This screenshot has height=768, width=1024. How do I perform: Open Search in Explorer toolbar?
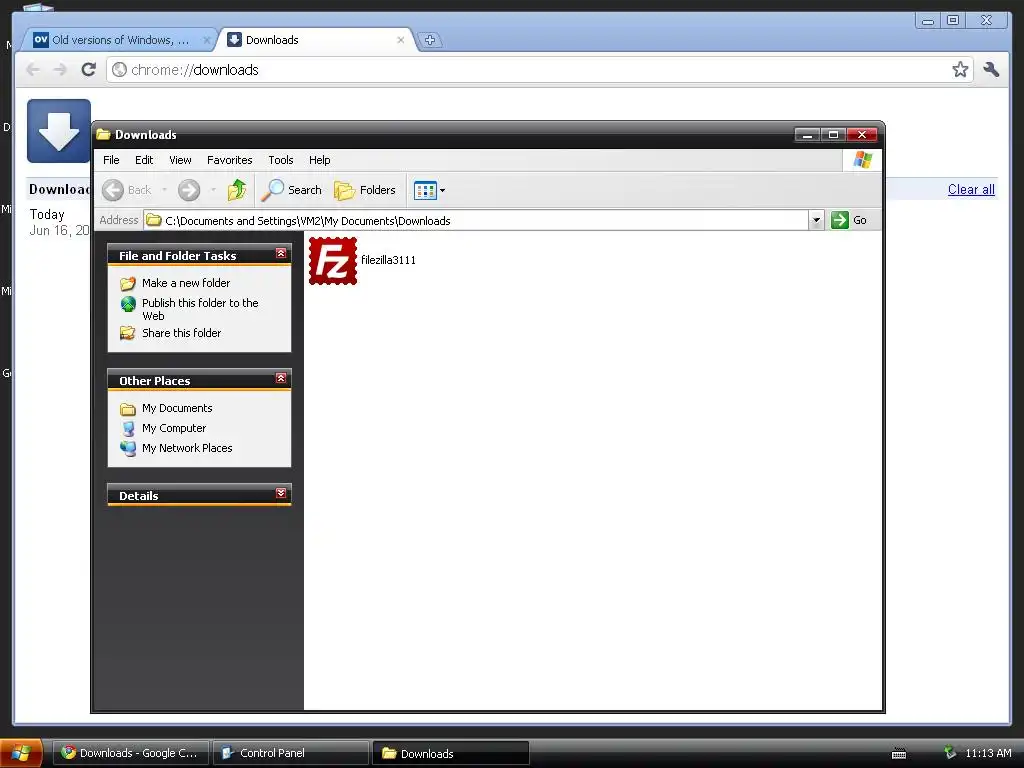tap(291, 190)
